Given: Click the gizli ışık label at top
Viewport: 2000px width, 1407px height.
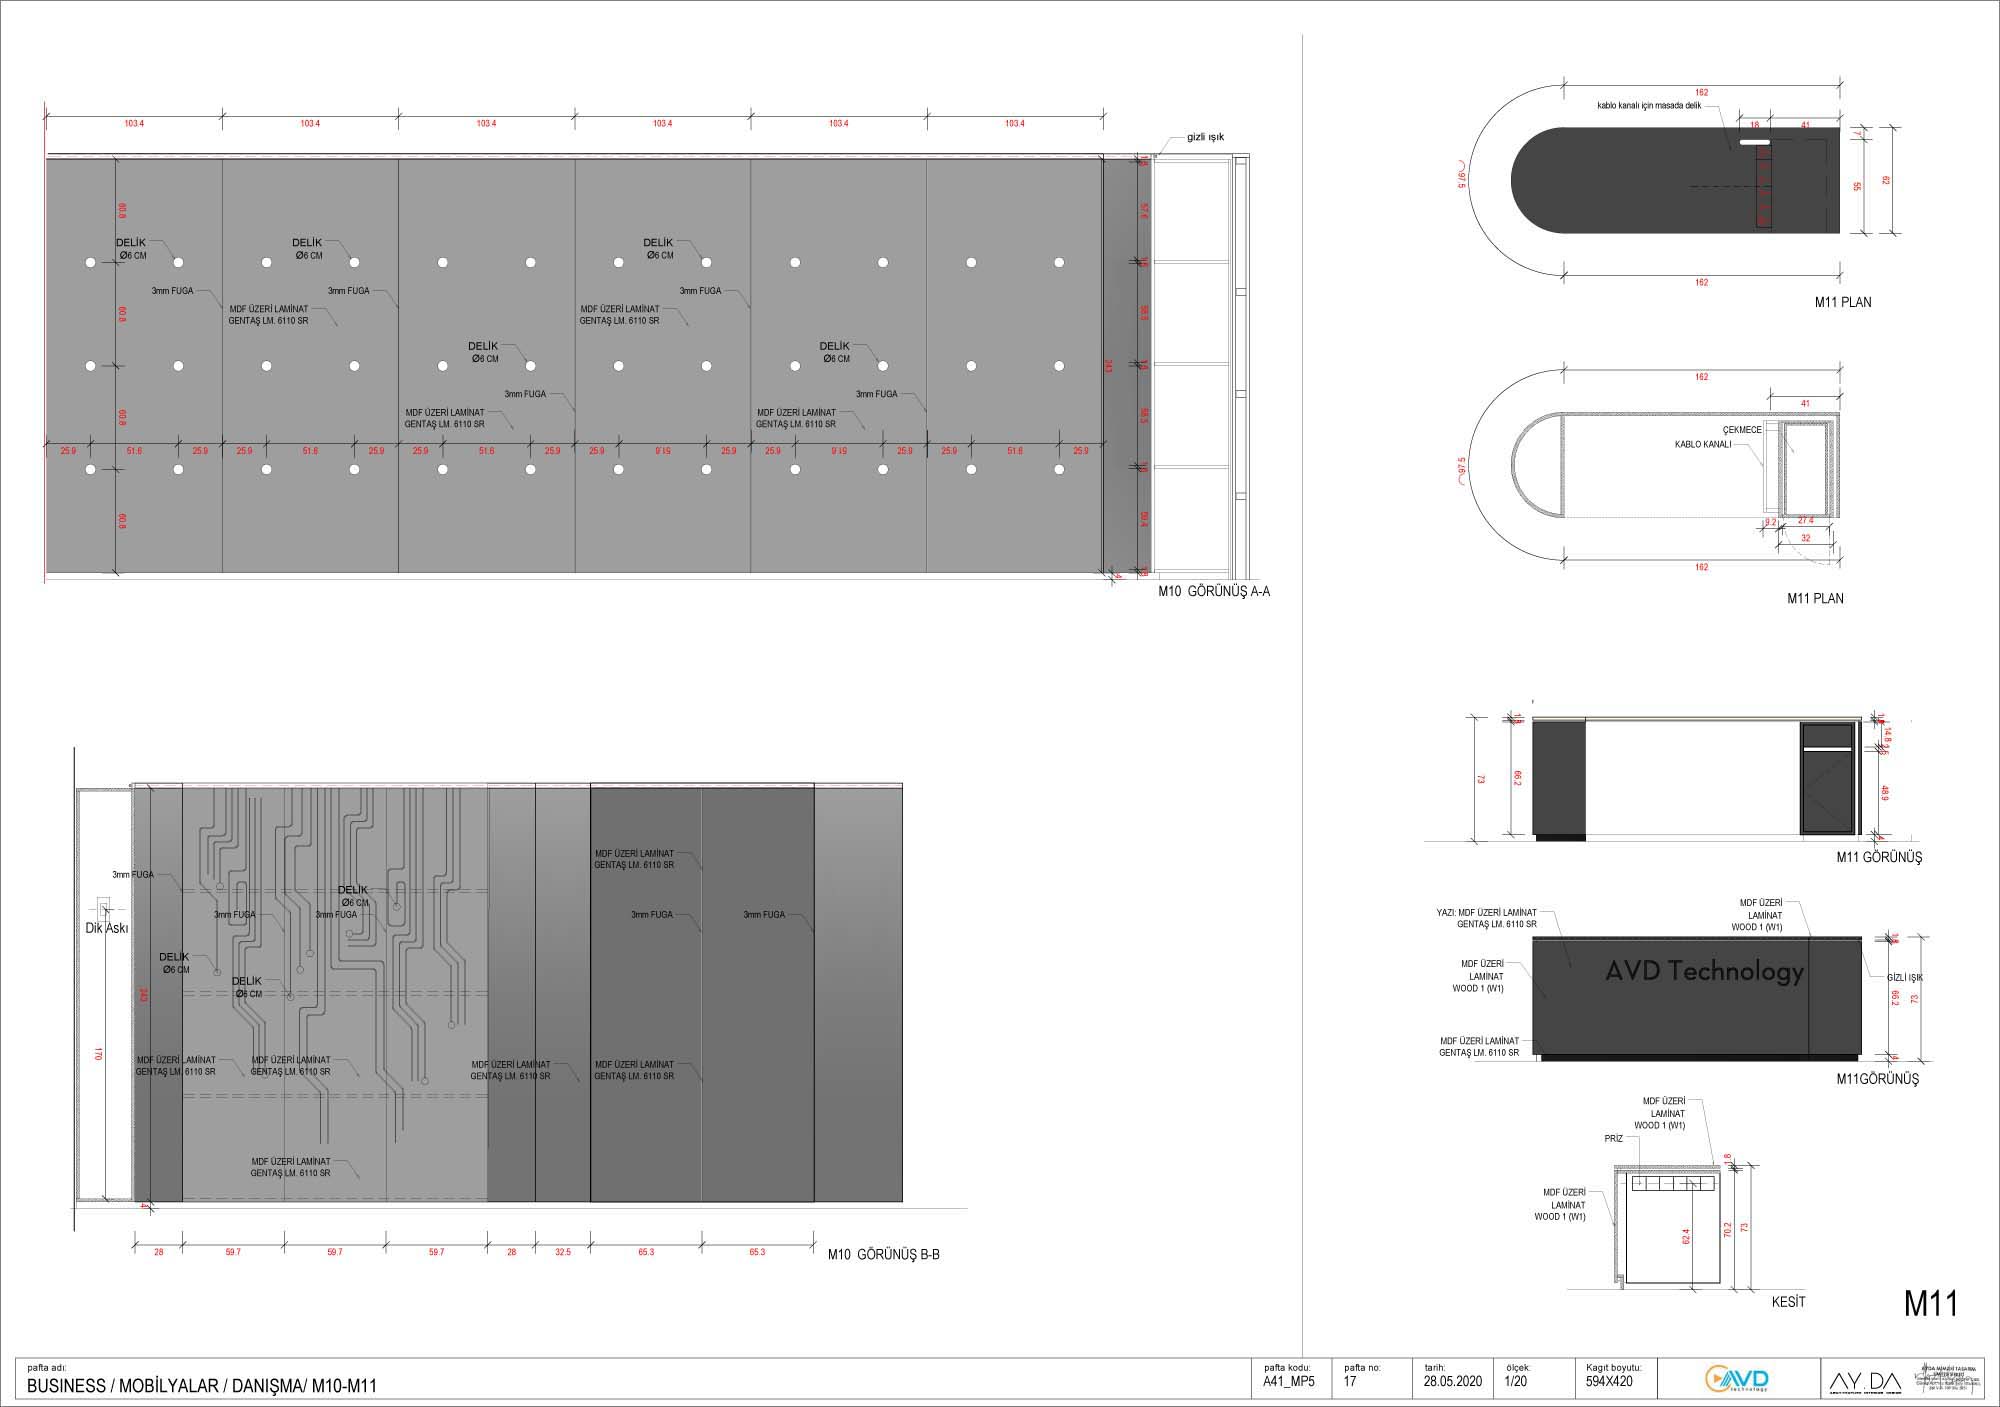Looking at the screenshot, I should [x=1205, y=137].
